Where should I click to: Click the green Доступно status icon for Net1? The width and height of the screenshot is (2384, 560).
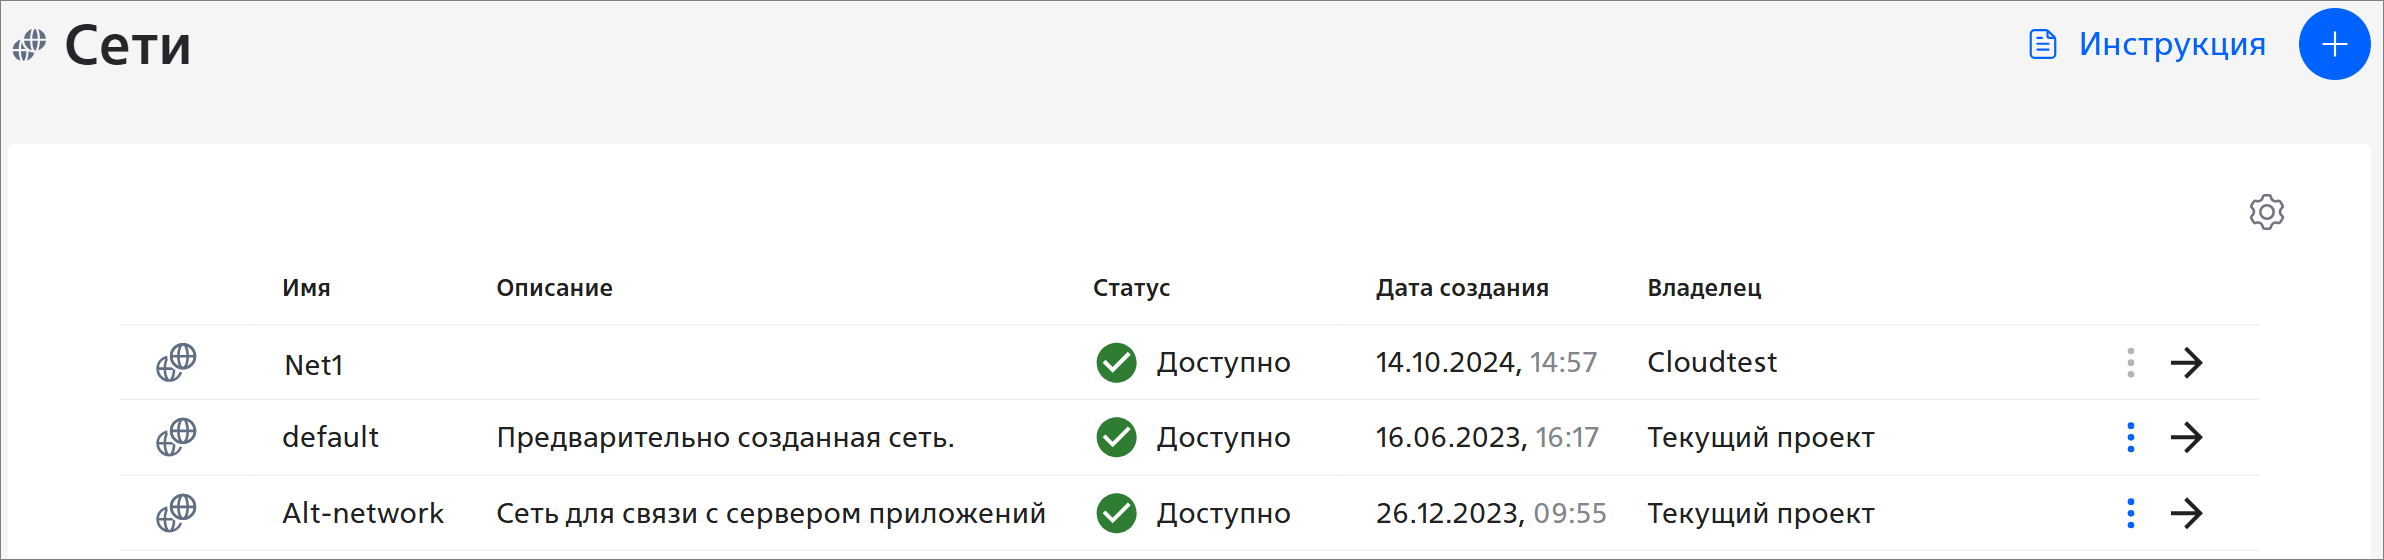(1116, 362)
